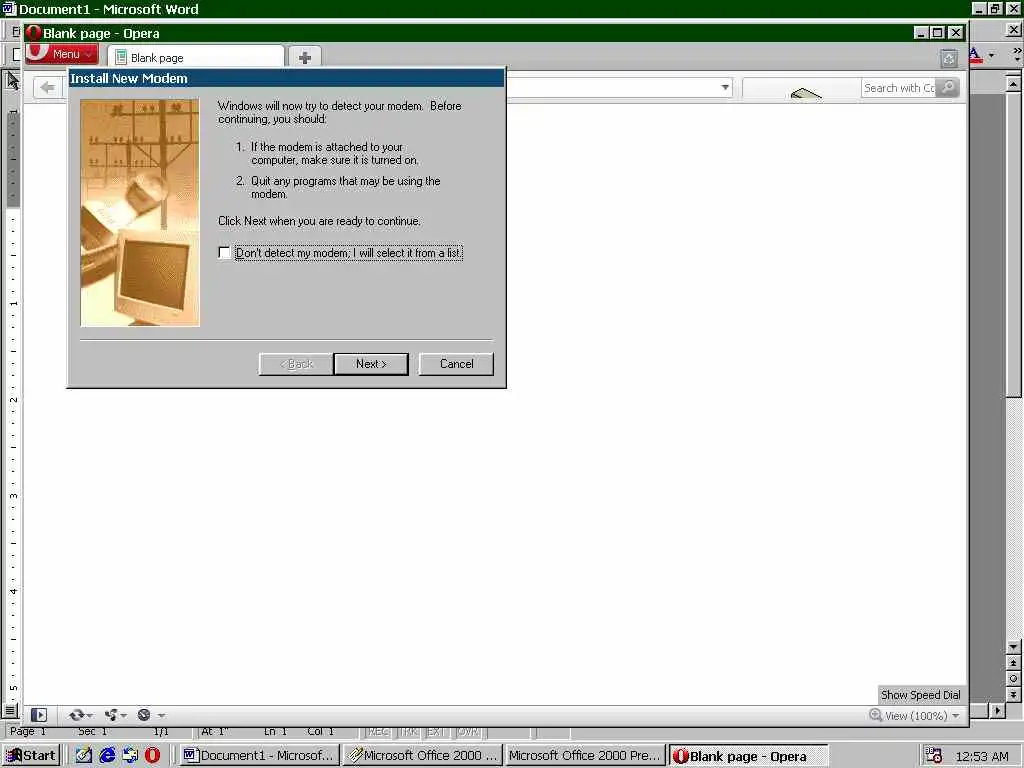This screenshot has height=768, width=1024.
Task: Click Word's Previous Page double-arrow button
Action: pyautogui.click(x=1014, y=663)
